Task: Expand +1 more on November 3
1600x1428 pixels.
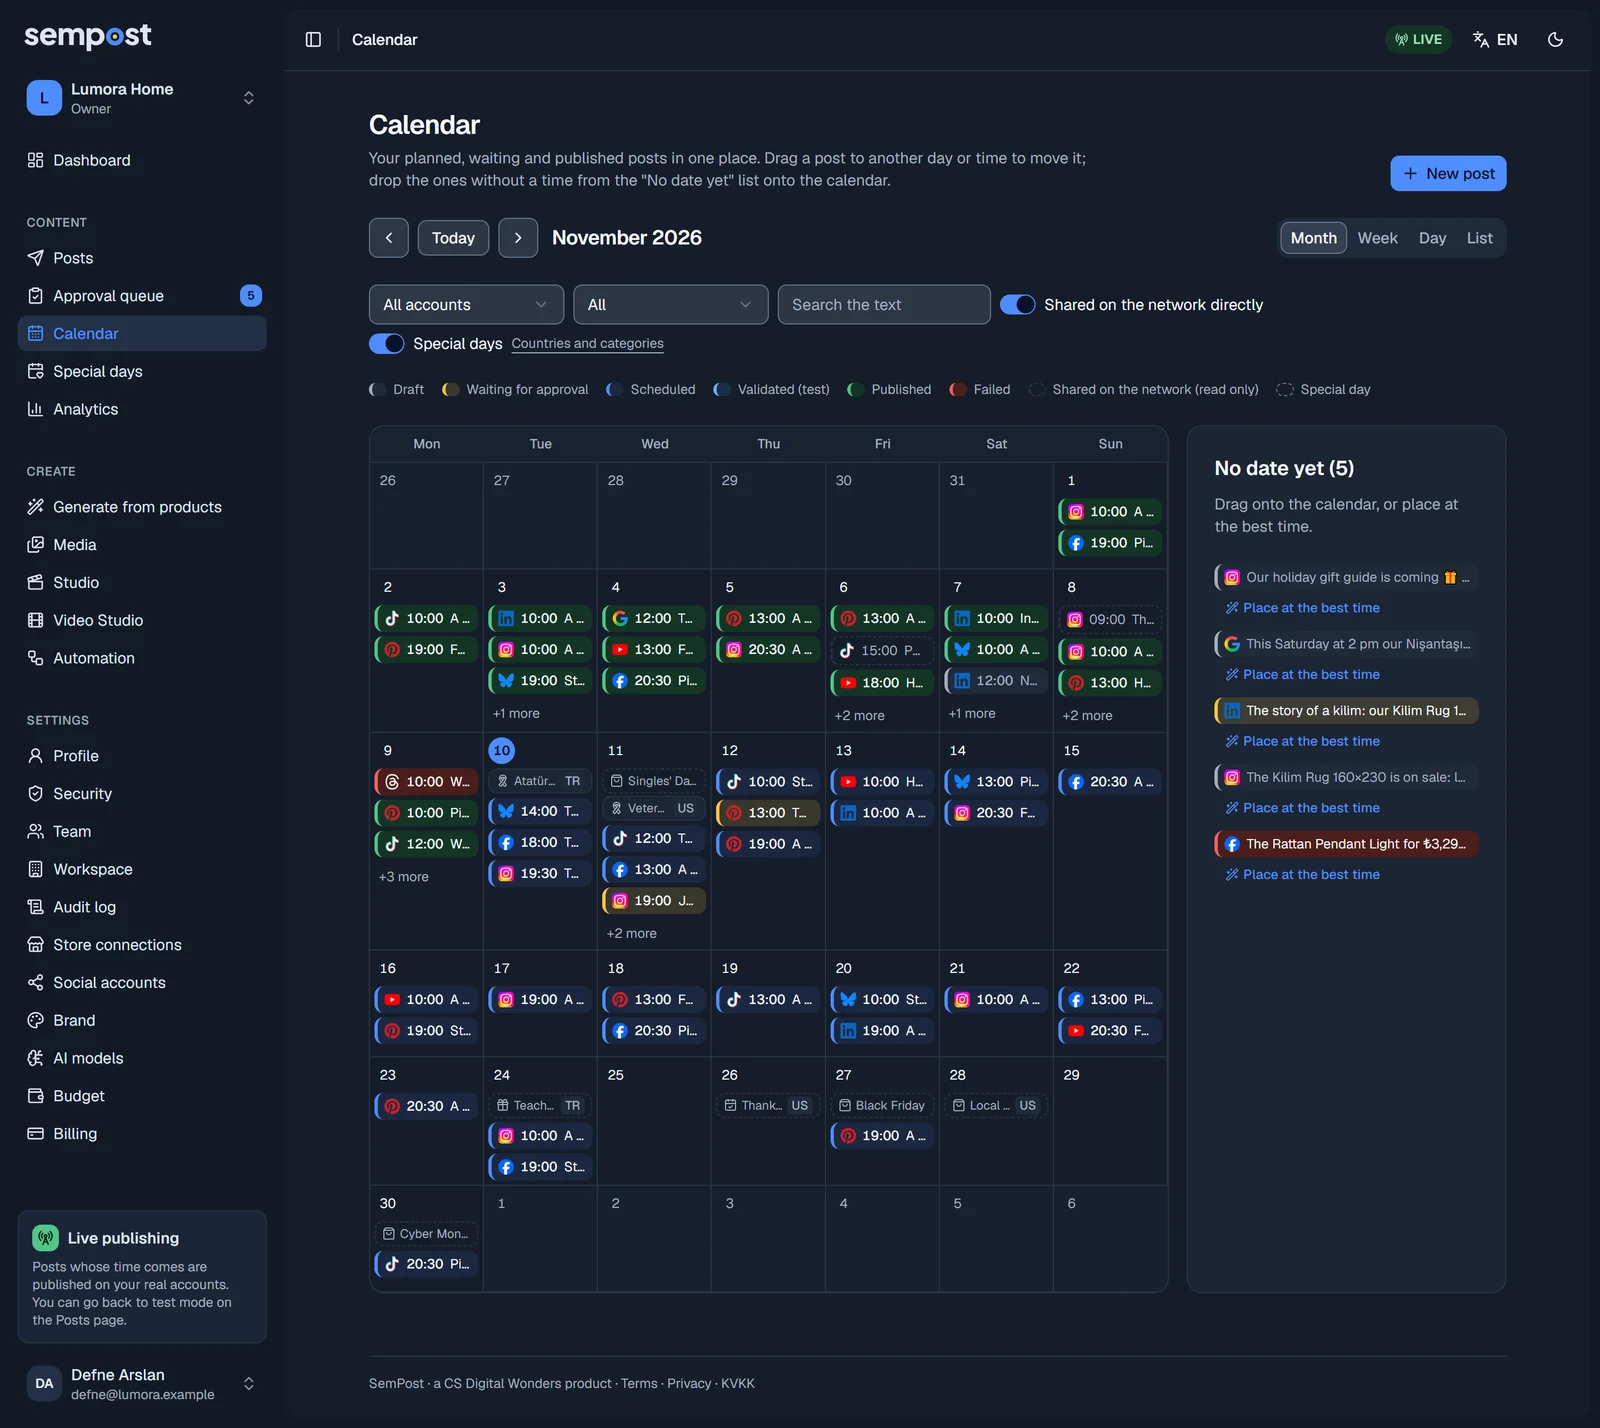Action: click(x=516, y=714)
